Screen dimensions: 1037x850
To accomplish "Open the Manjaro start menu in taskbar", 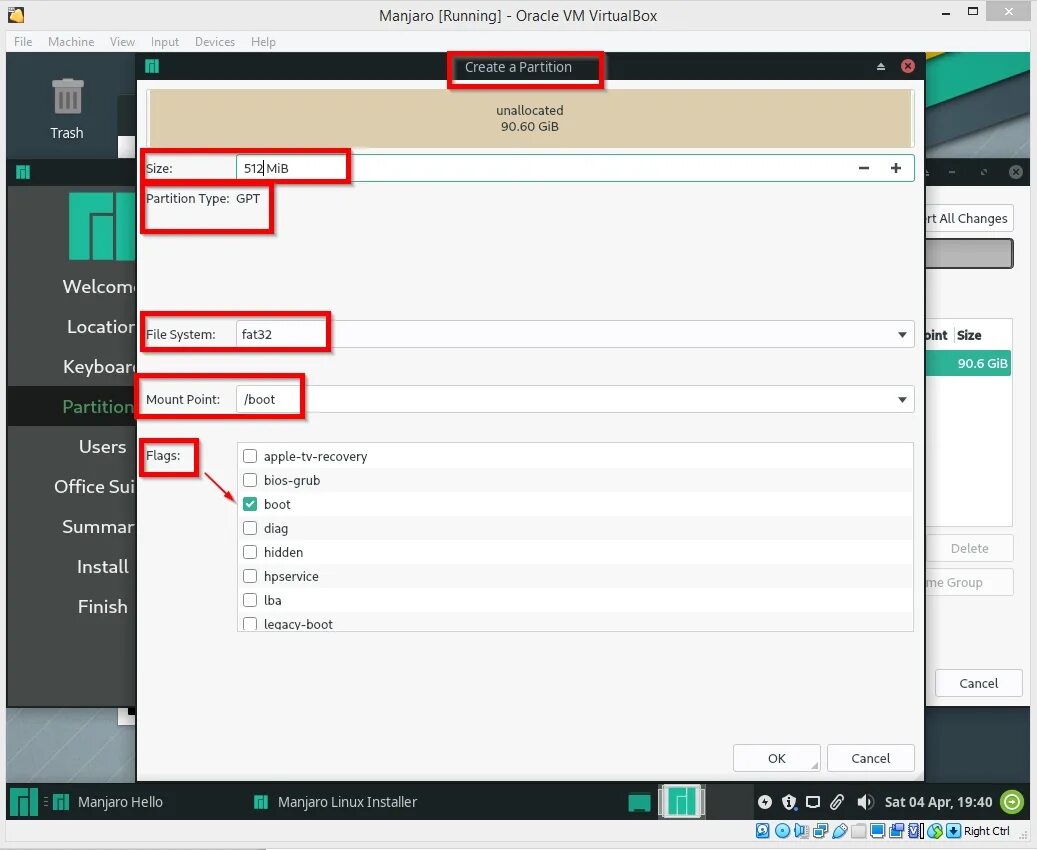I will tap(23, 802).
